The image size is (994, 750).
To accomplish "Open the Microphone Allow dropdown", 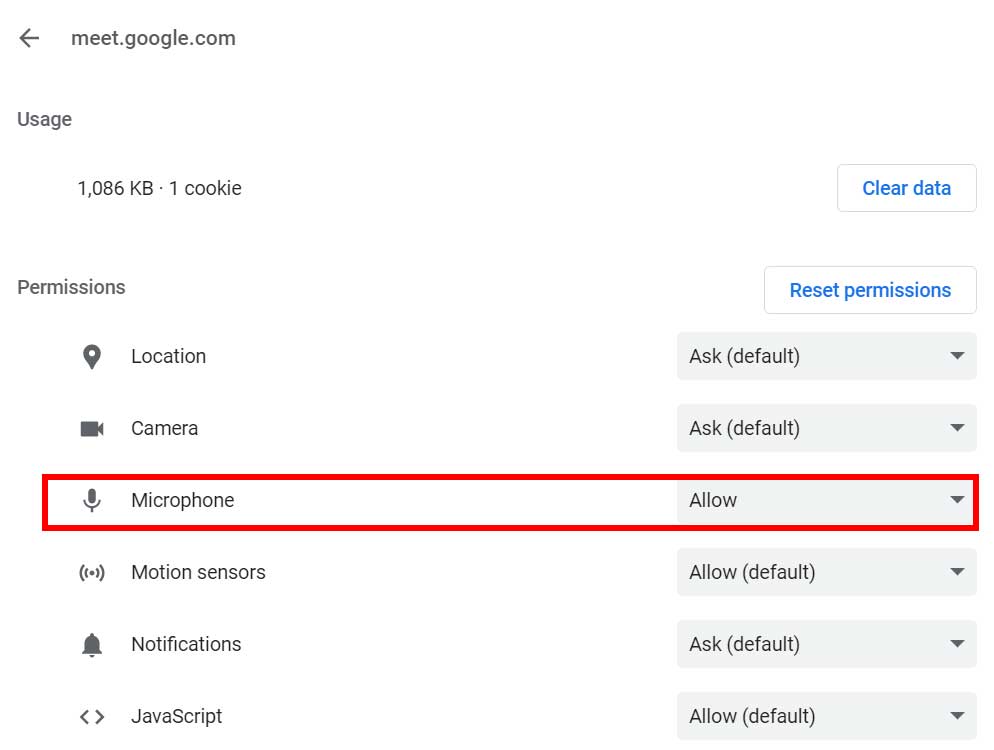I will pyautogui.click(x=825, y=501).
